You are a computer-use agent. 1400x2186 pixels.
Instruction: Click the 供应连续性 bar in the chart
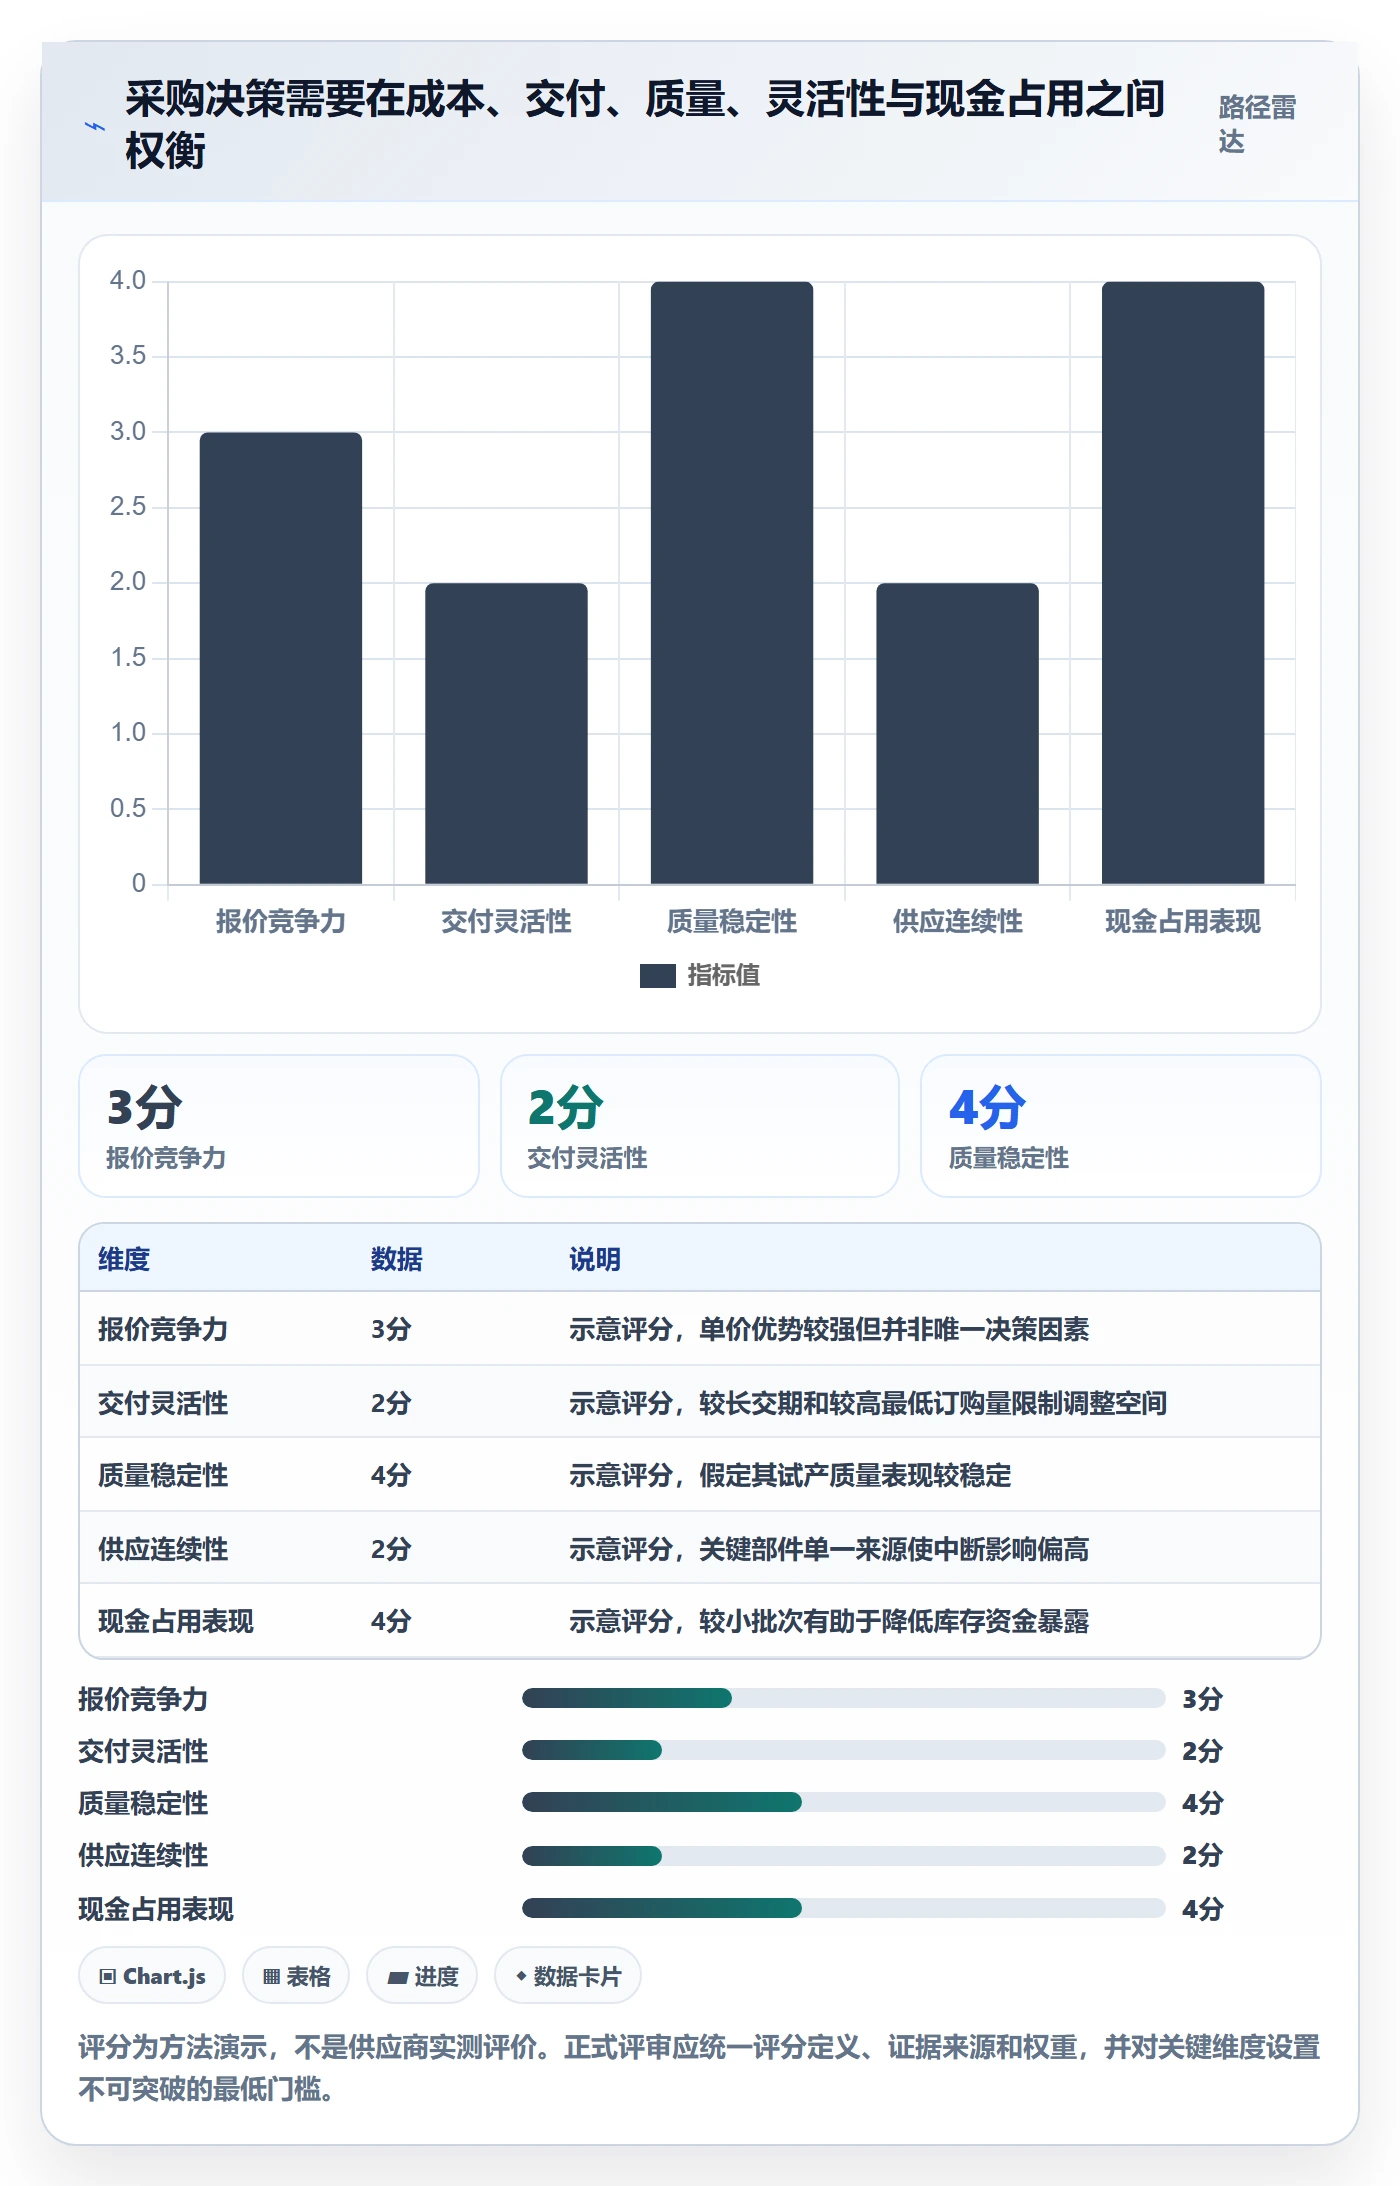pos(958,733)
